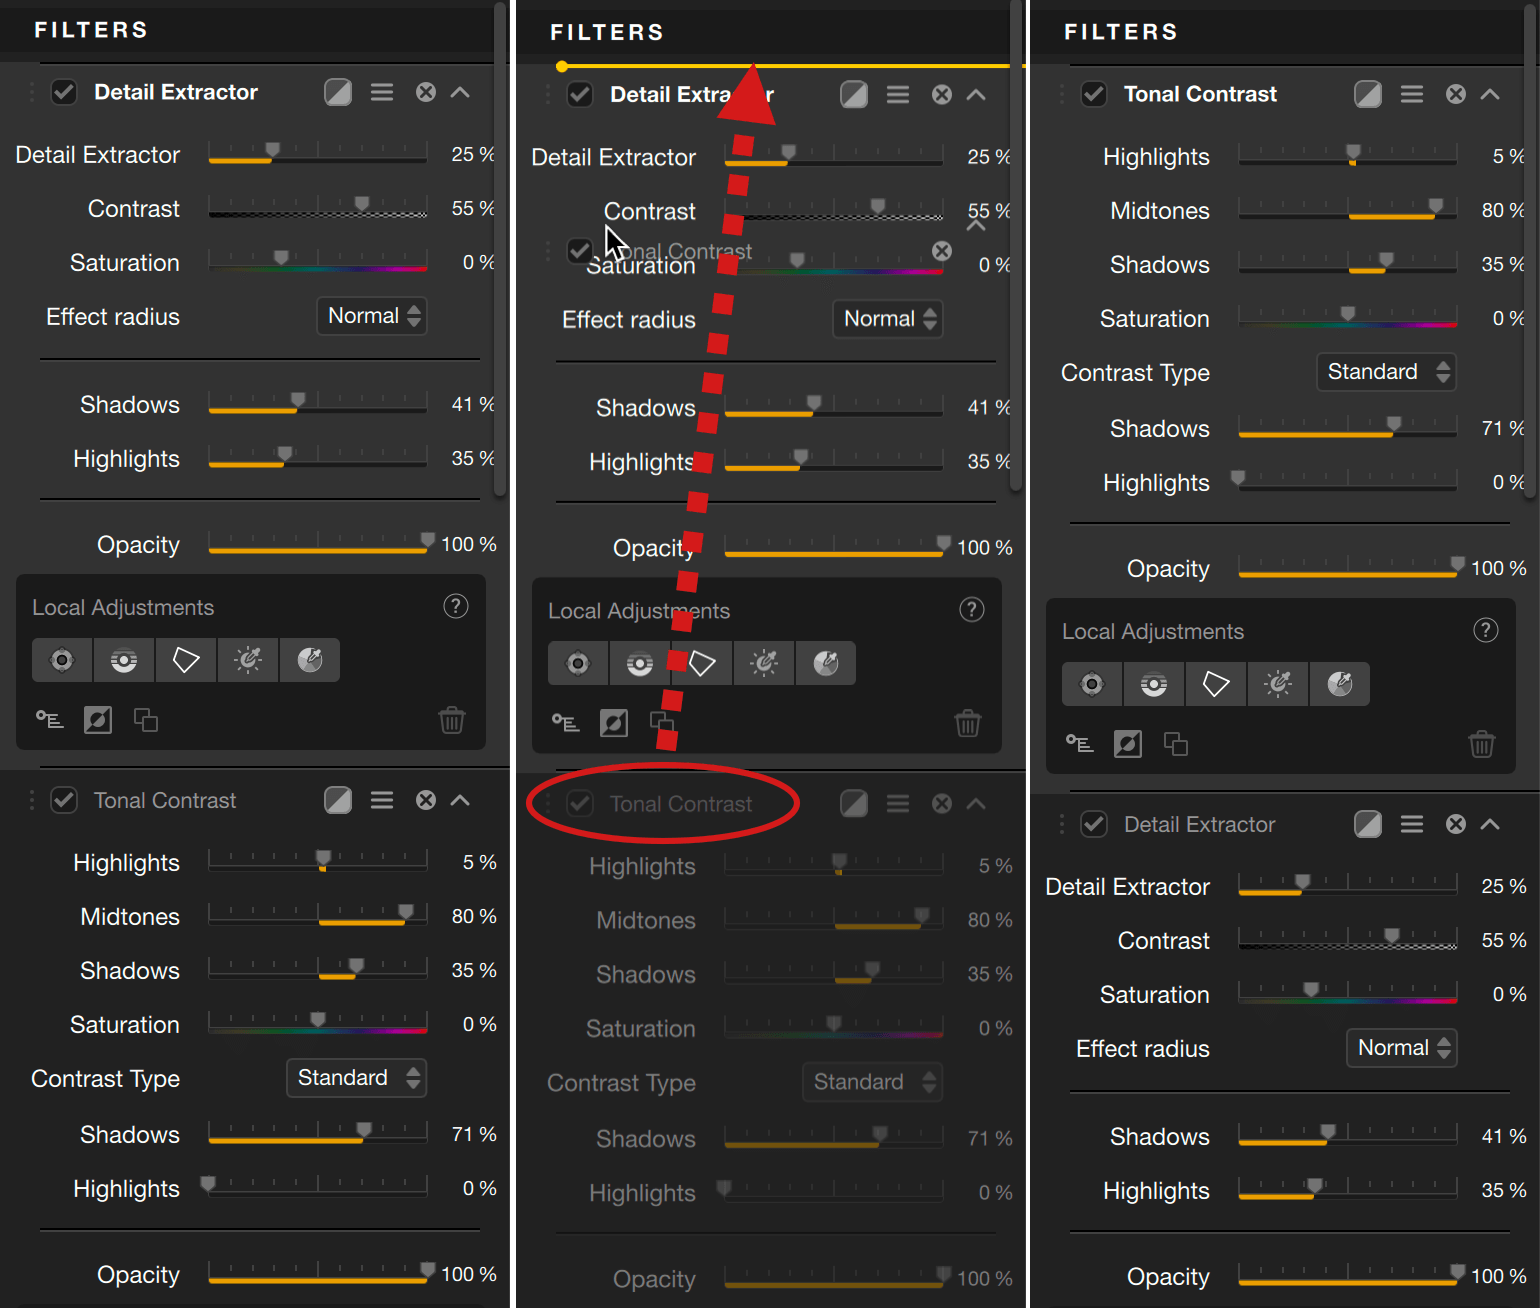Click Midtones slider in left Tonal Contrast
The image size is (1540, 1308).
pyautogui.click(x=318, y=915)
